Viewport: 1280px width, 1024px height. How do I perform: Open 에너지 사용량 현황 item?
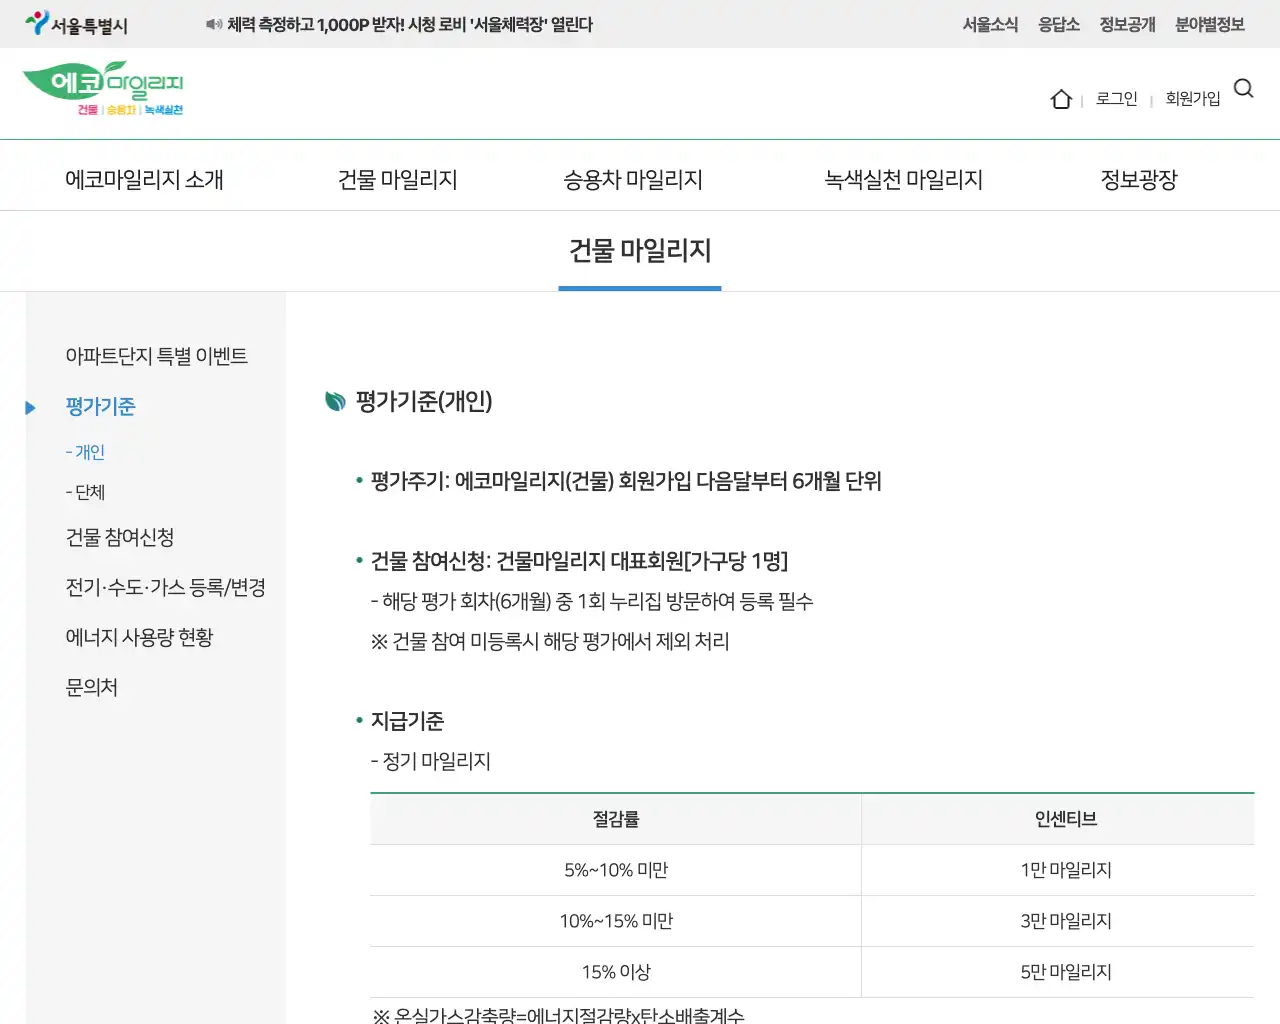pyautogui.click(x=139, y=637)
